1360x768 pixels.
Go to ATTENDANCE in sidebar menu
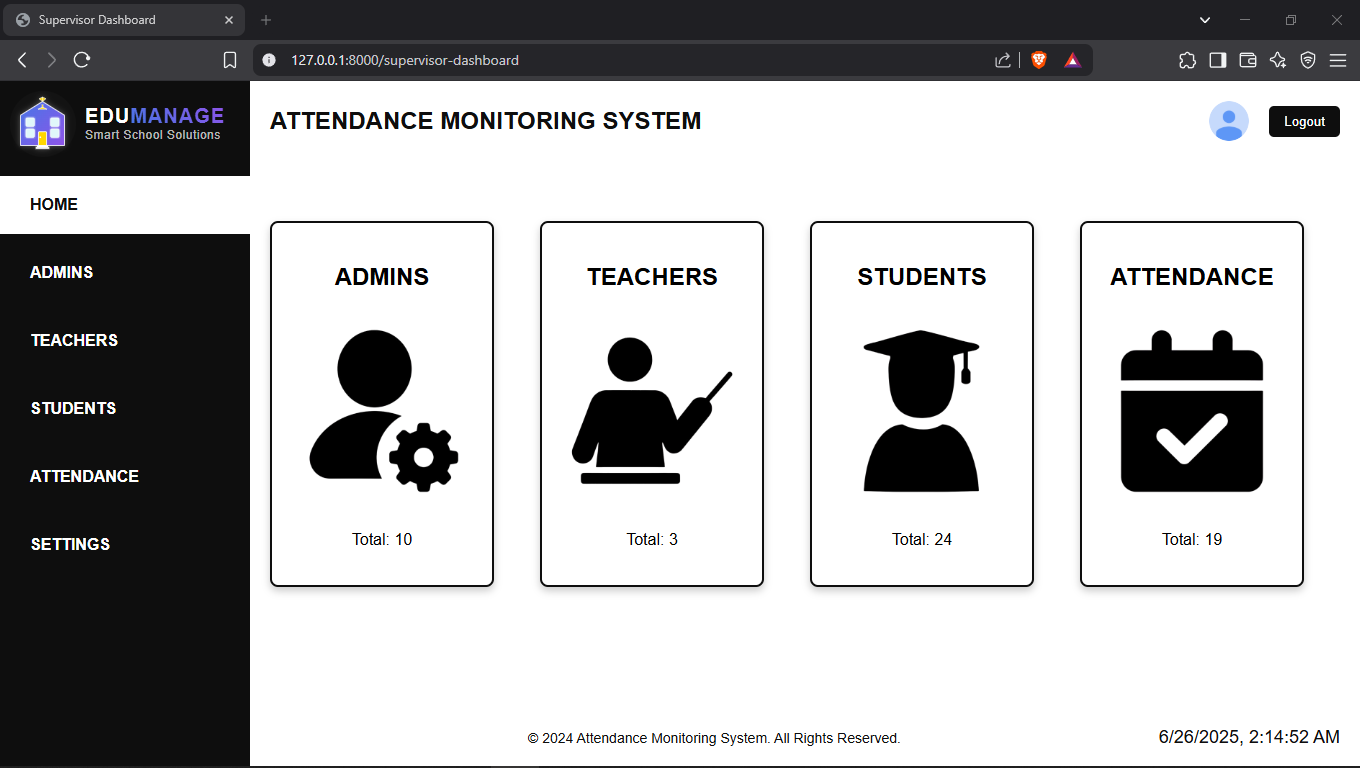tap(125, 476)
